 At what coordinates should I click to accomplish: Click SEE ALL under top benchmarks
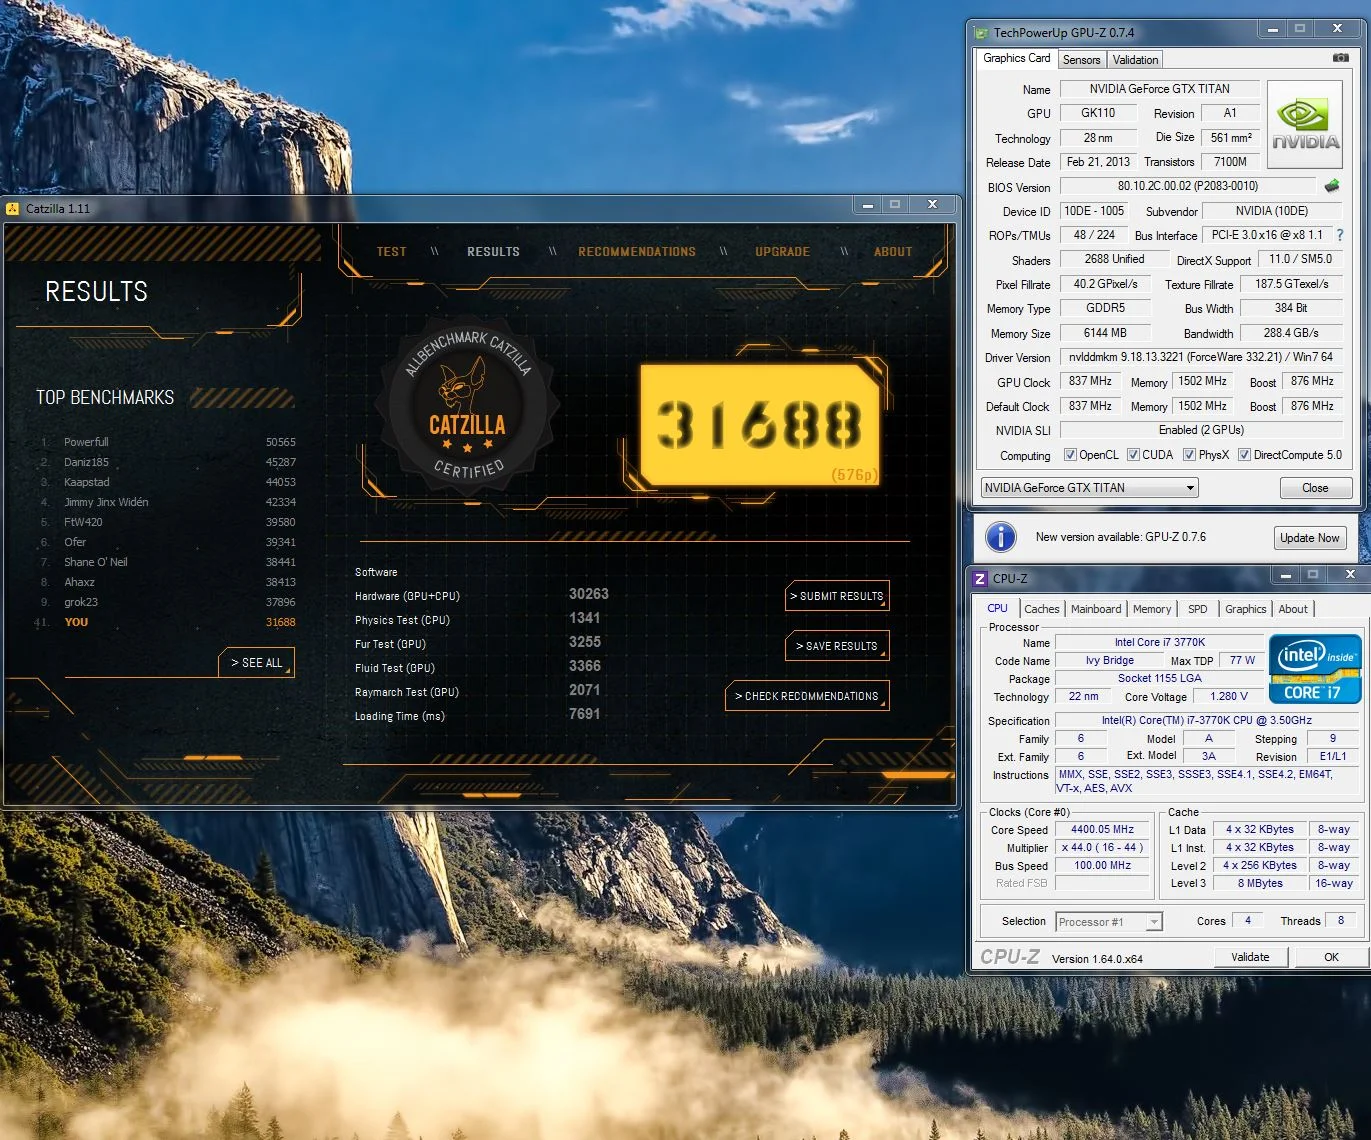257,663
